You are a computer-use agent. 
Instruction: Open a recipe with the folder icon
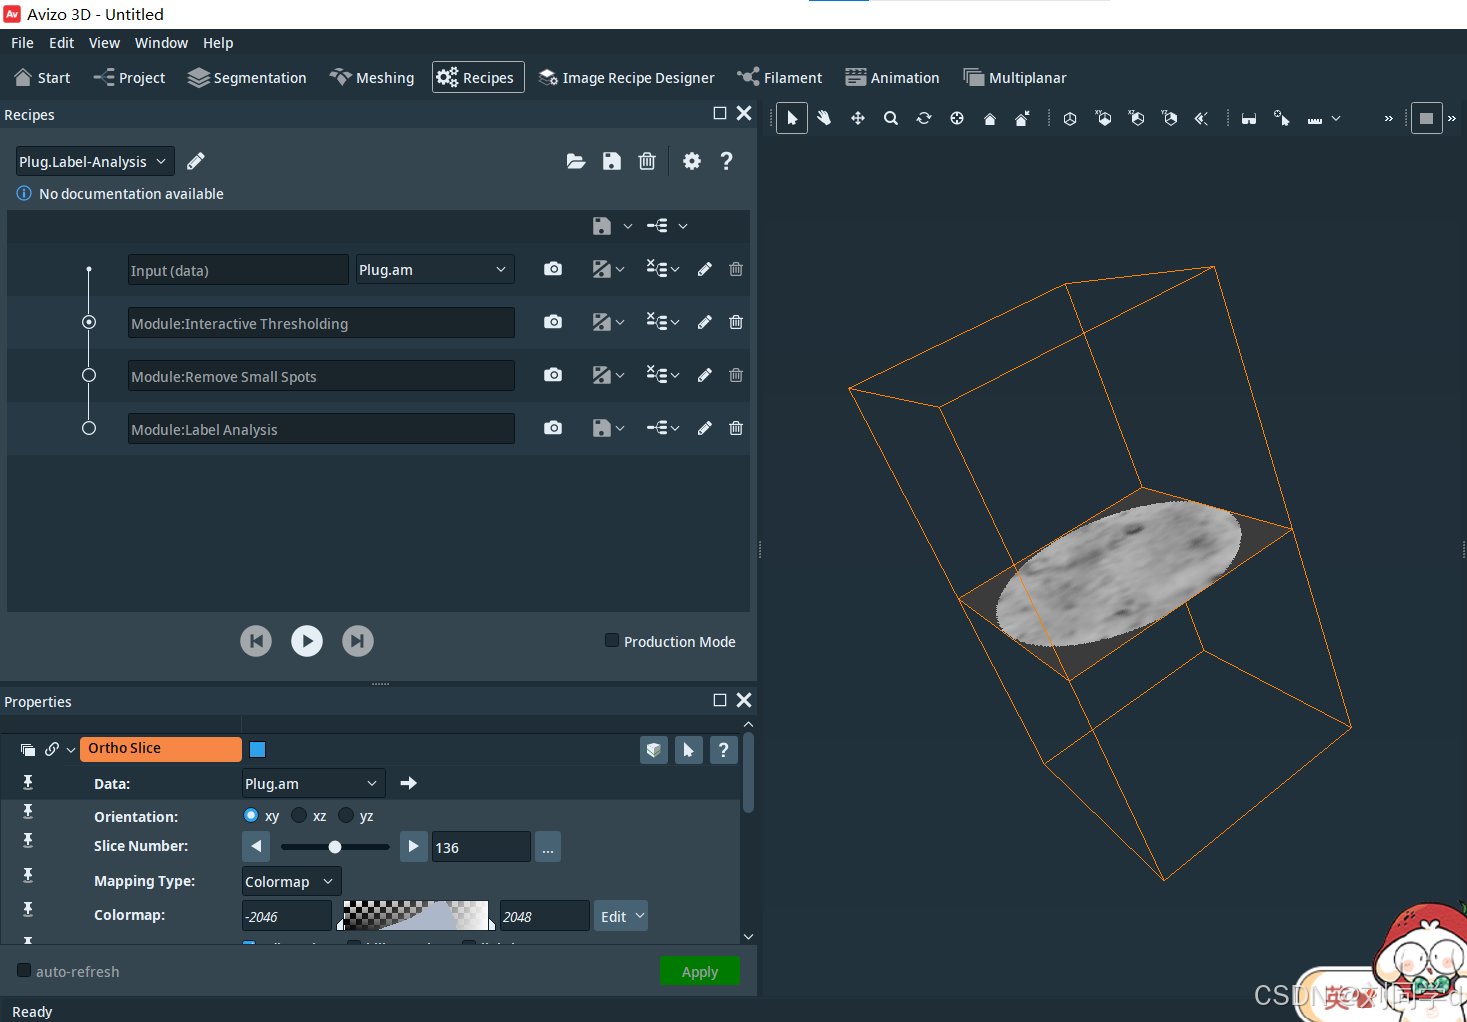click(576, 161)
